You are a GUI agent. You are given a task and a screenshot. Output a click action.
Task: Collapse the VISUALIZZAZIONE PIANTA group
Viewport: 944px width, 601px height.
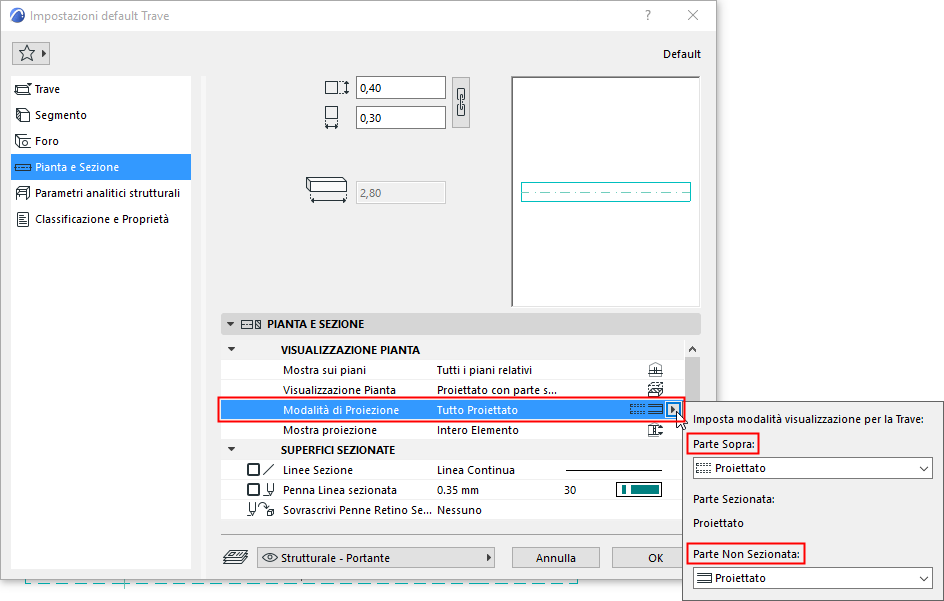(x=231, y=349)
